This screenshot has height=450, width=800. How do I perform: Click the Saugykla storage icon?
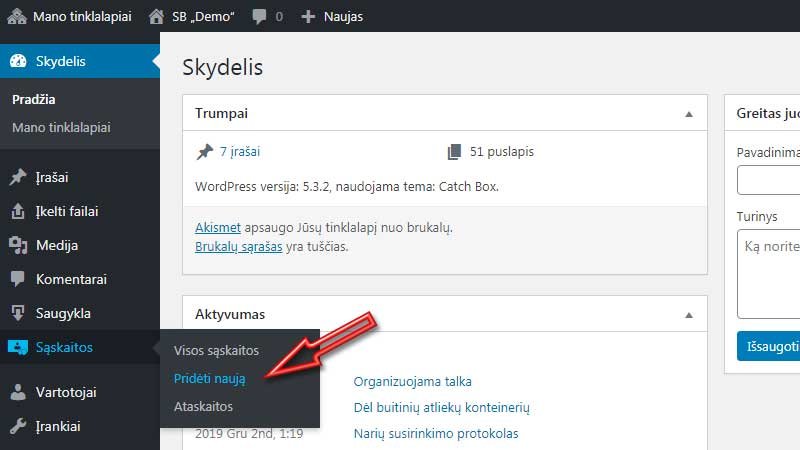[x=18, y=313]
